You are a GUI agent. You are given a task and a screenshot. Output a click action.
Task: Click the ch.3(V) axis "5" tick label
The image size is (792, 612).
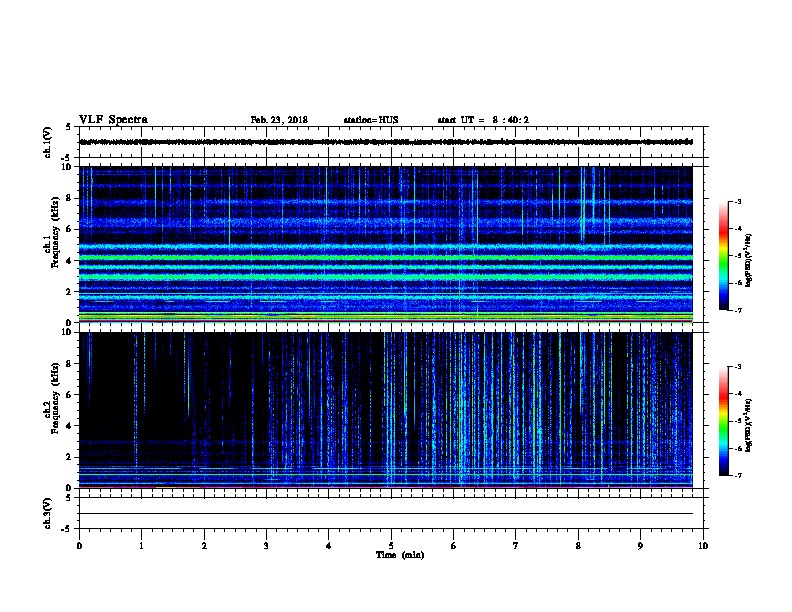(69, 498)
